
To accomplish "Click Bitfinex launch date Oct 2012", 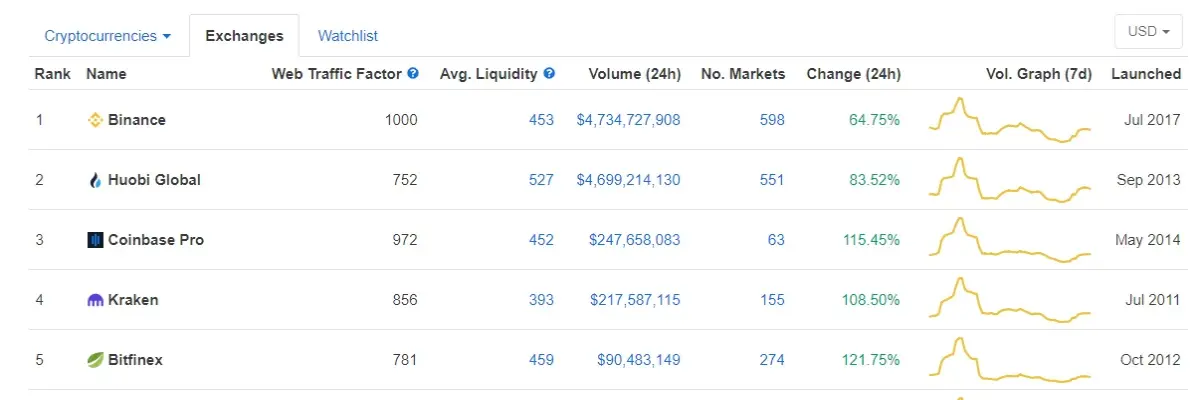I will pyautogui.click(x=1151, y=360).
